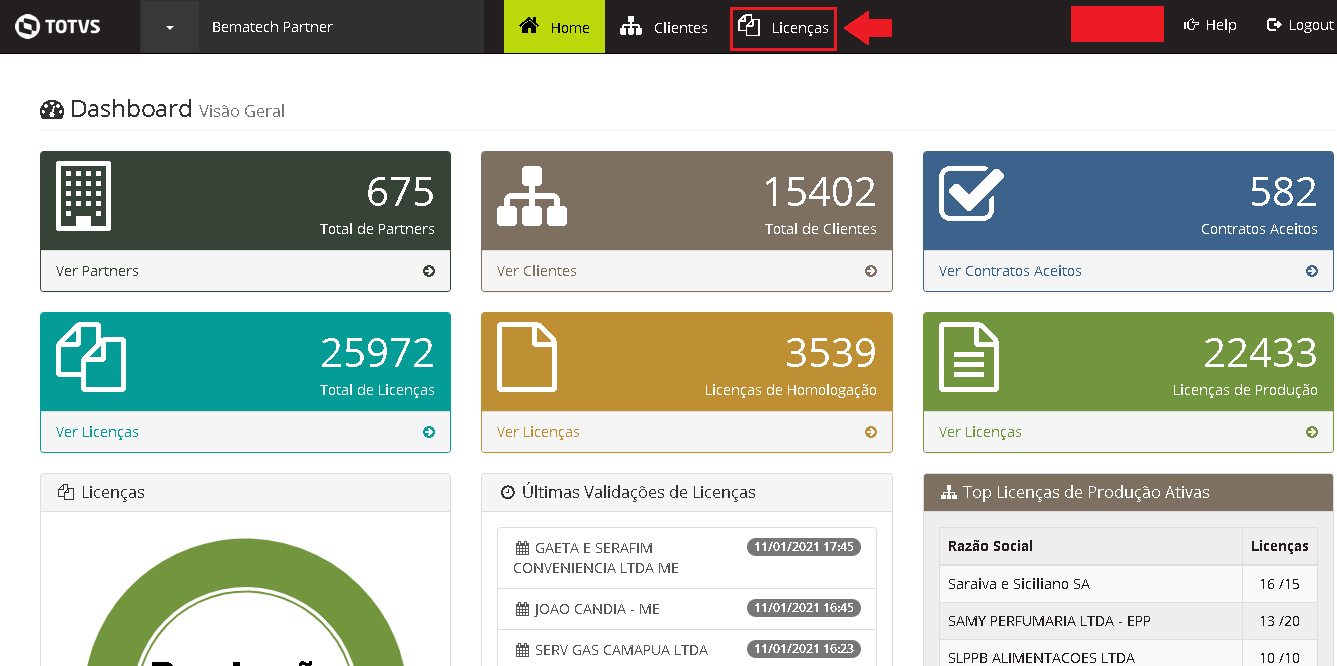This screenshot has height=666, width=1337.
Task: Click the 11/01/2021 16:45 timestamp badge
Action: [804, 607]
